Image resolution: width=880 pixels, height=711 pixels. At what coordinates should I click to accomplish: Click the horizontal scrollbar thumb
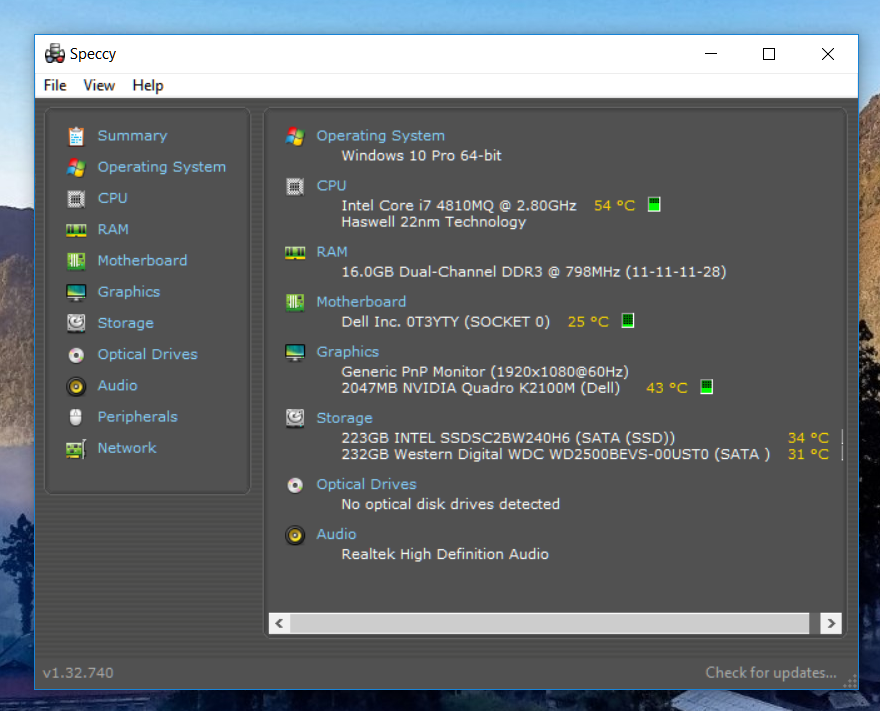(549, 623)
